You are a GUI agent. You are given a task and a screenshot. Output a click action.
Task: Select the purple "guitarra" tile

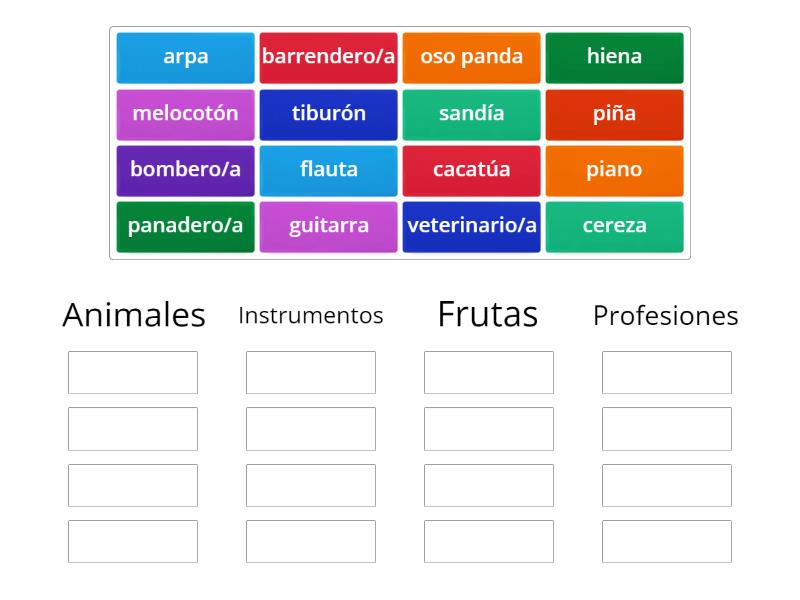[328, 226]
